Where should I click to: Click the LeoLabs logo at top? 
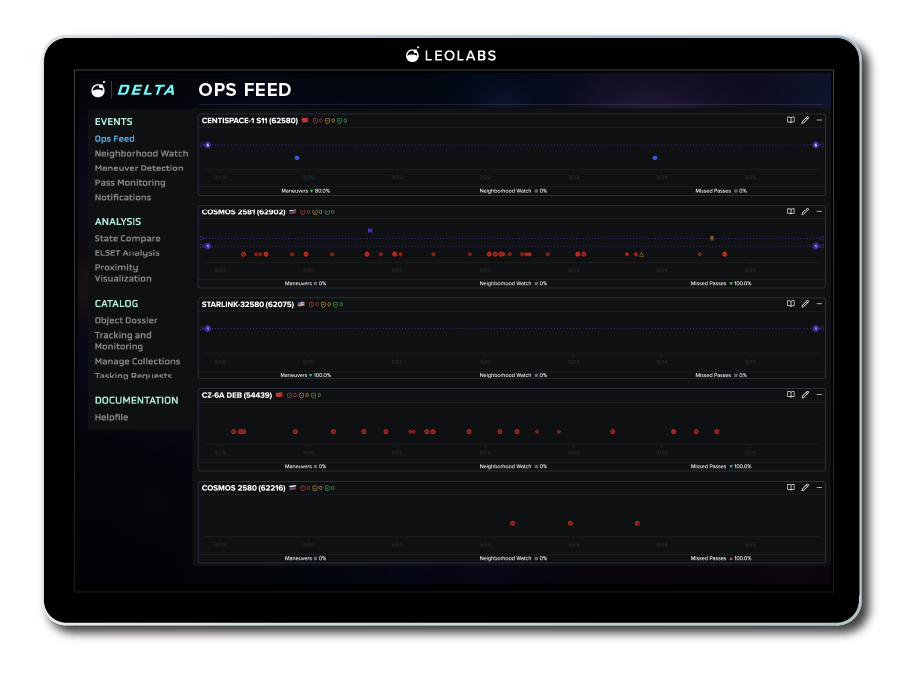pos(451,55)
